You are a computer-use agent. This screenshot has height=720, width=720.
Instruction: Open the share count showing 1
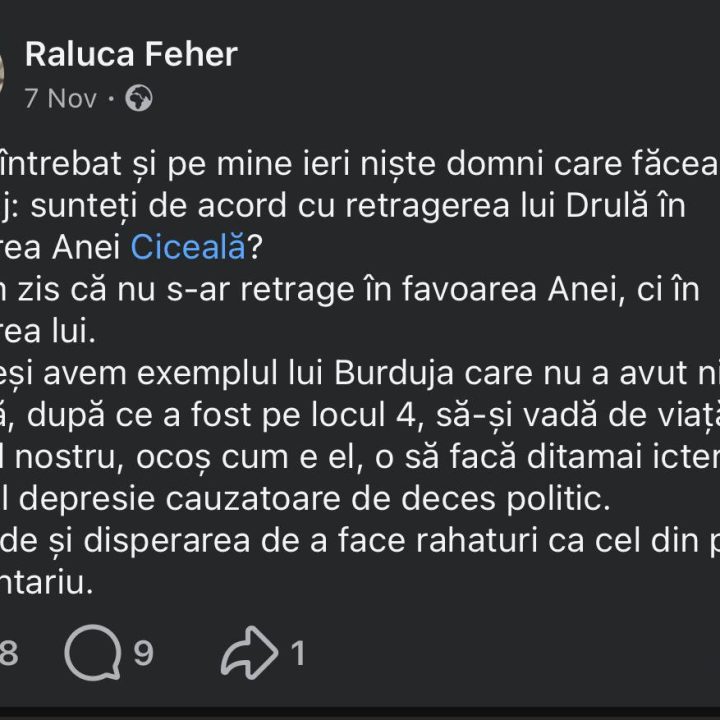[x=297, y=653]
